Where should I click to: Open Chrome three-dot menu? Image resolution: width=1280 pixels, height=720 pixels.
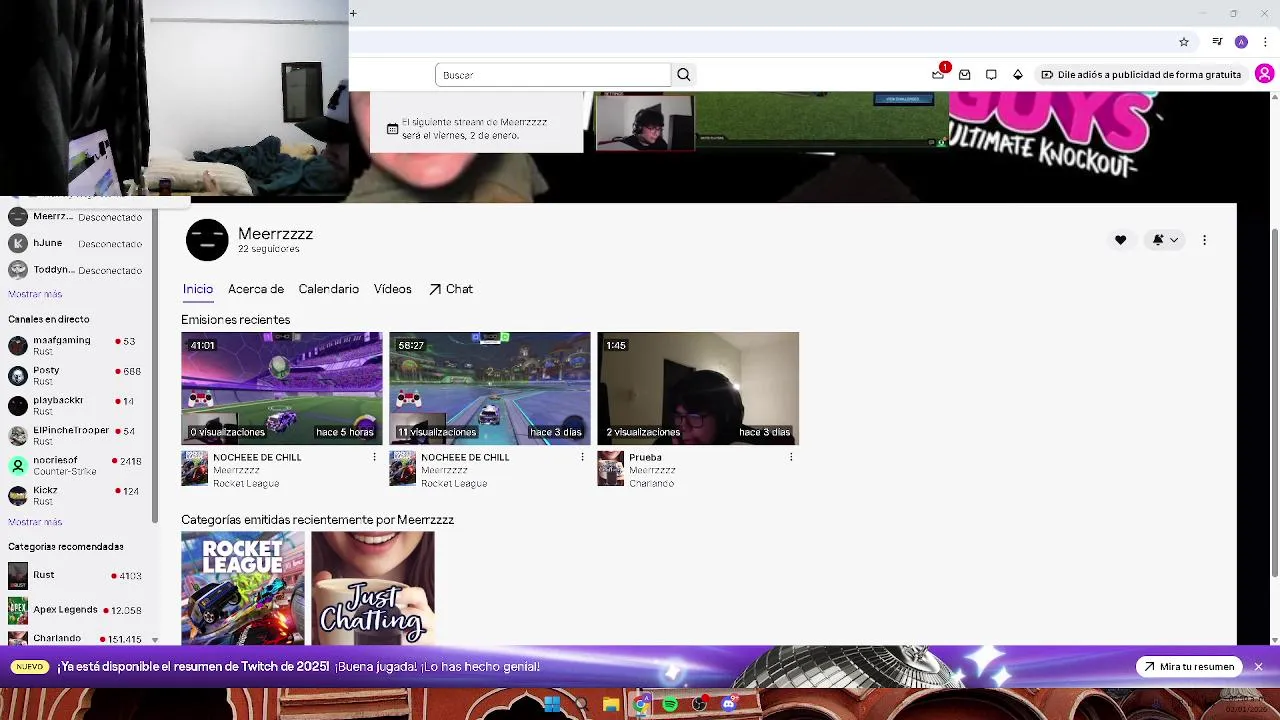point(1265,42)
